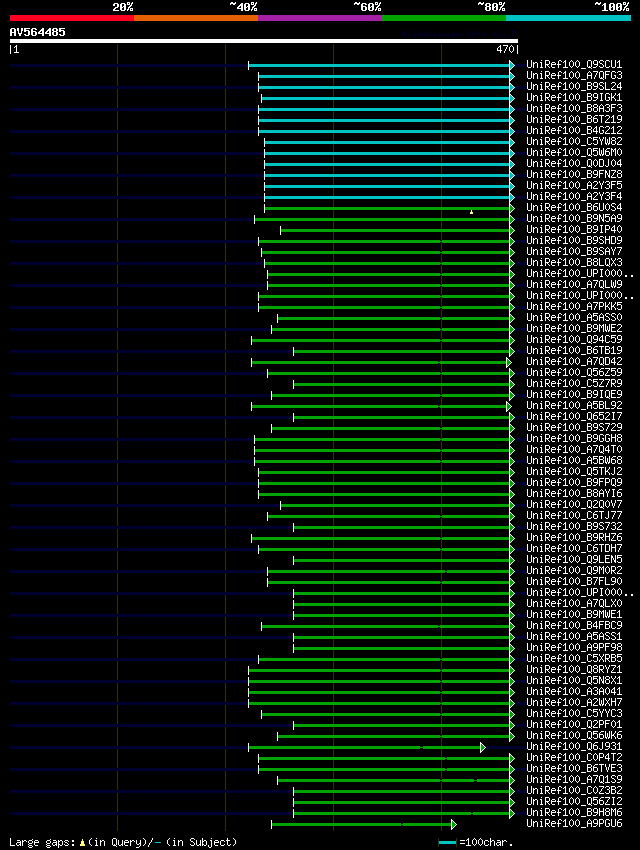Click the UniRef100_C5Z7R9 entry
Image resolution: width=640 pixels, height=850 pixels.
[x=574, y=383]
